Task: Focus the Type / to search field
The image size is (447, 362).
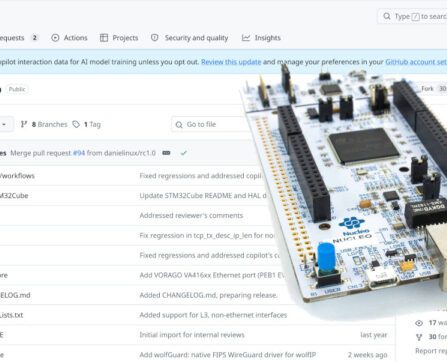Action: tap(412, 16)
